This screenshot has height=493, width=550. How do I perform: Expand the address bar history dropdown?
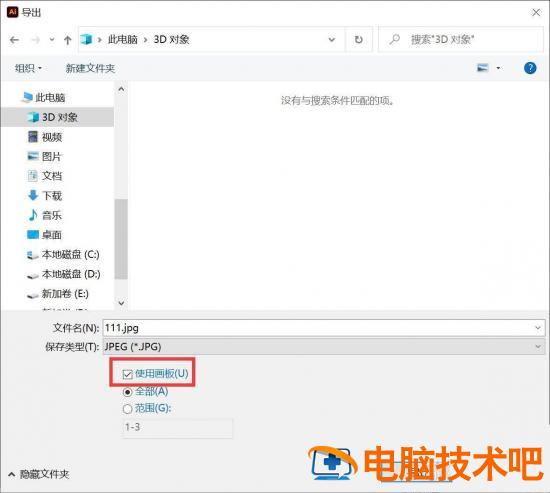click(331, 40)
